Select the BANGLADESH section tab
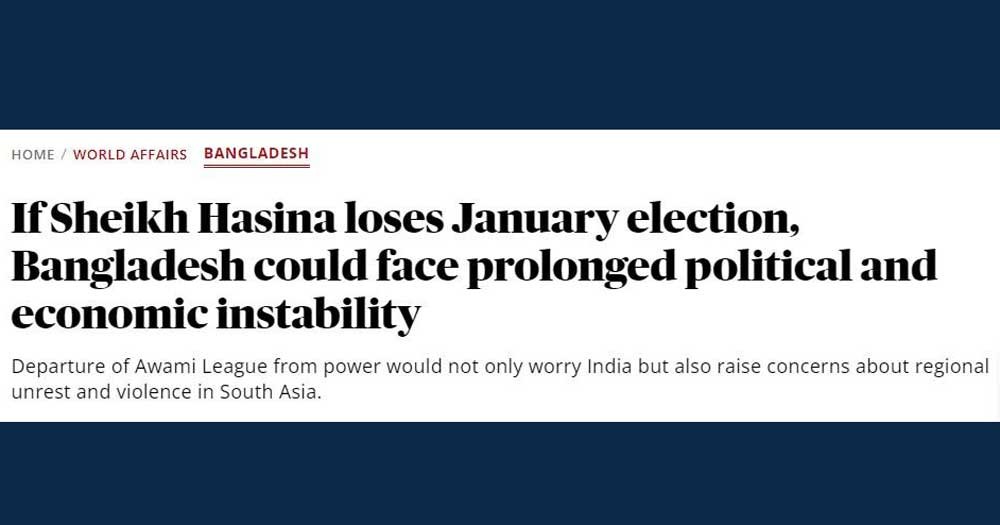 click(x=256, y=154)
